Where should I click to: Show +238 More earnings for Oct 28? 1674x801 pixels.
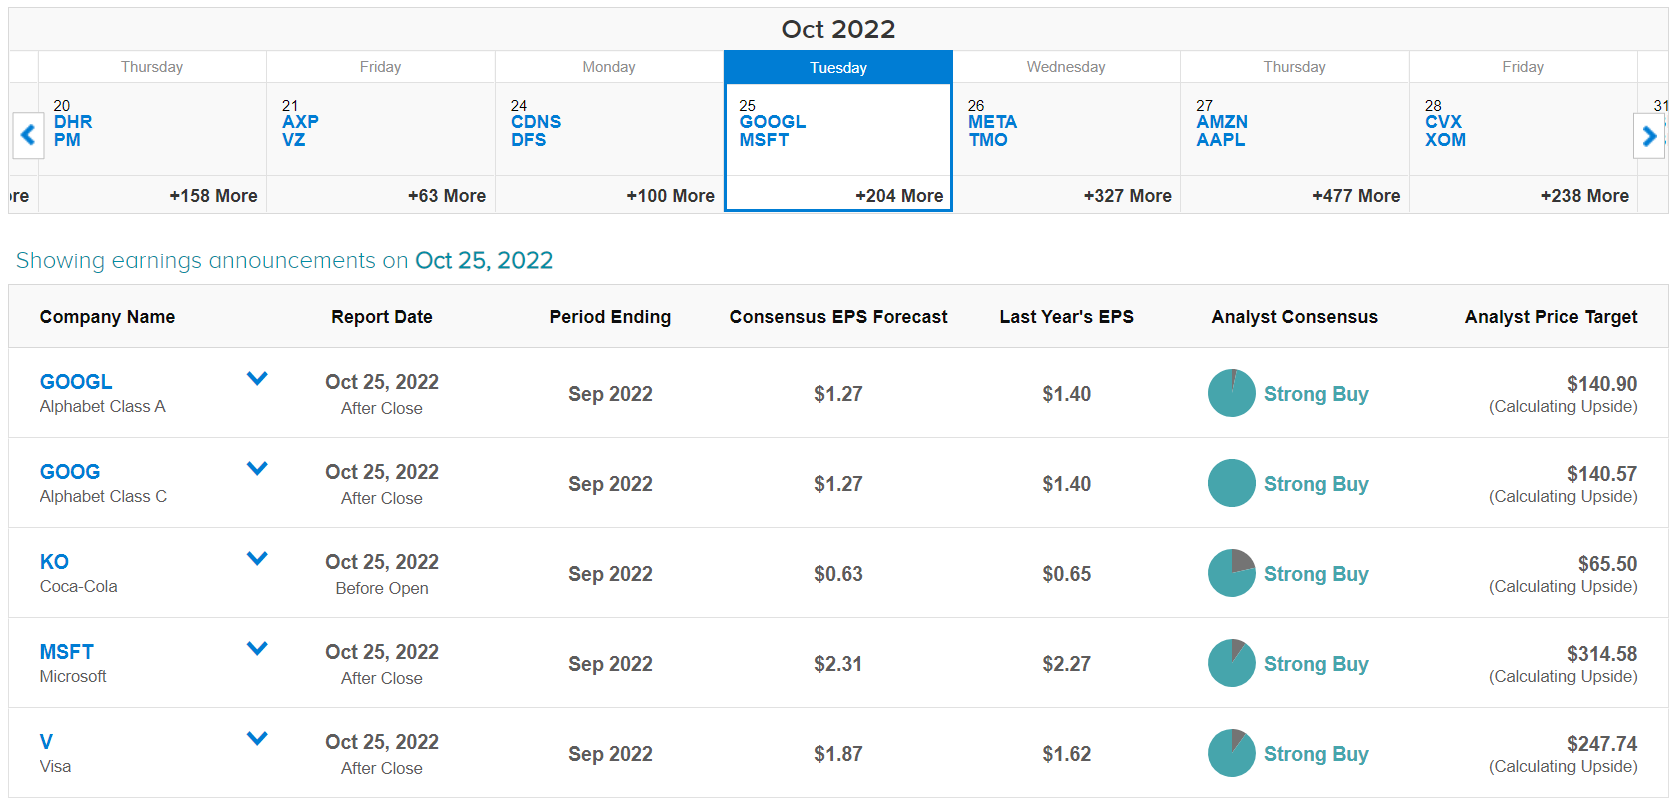(x=1584, y=196)
